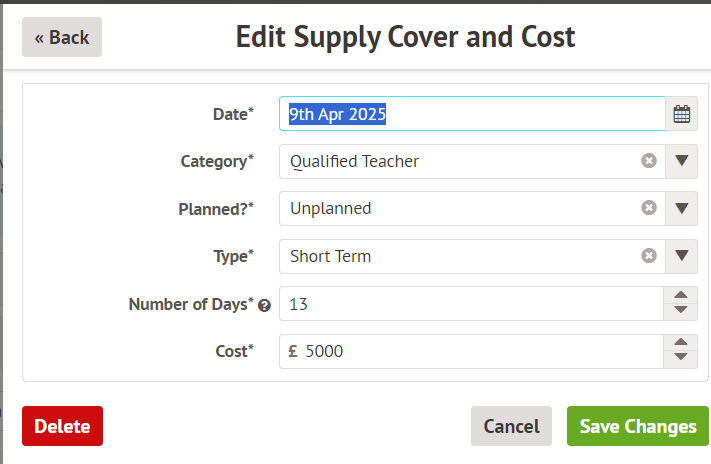Decrease Cost using the down arrow
This screenshot has height=464, width=711.
pos(681,357)
